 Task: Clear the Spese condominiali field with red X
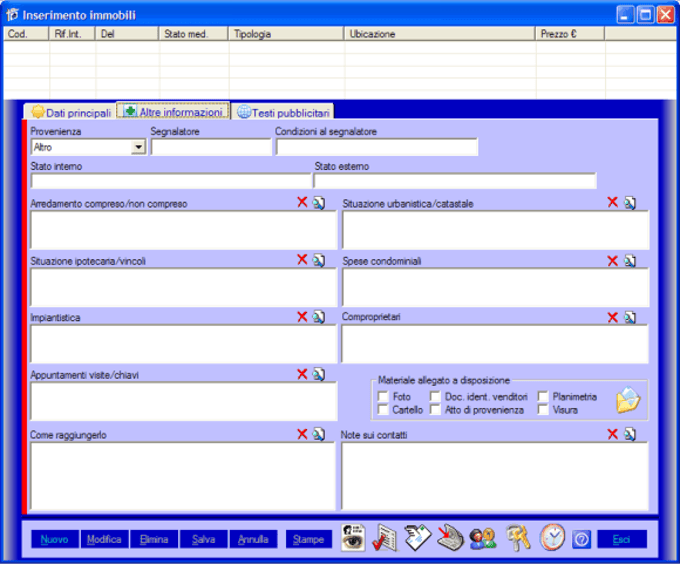point(612,261)
